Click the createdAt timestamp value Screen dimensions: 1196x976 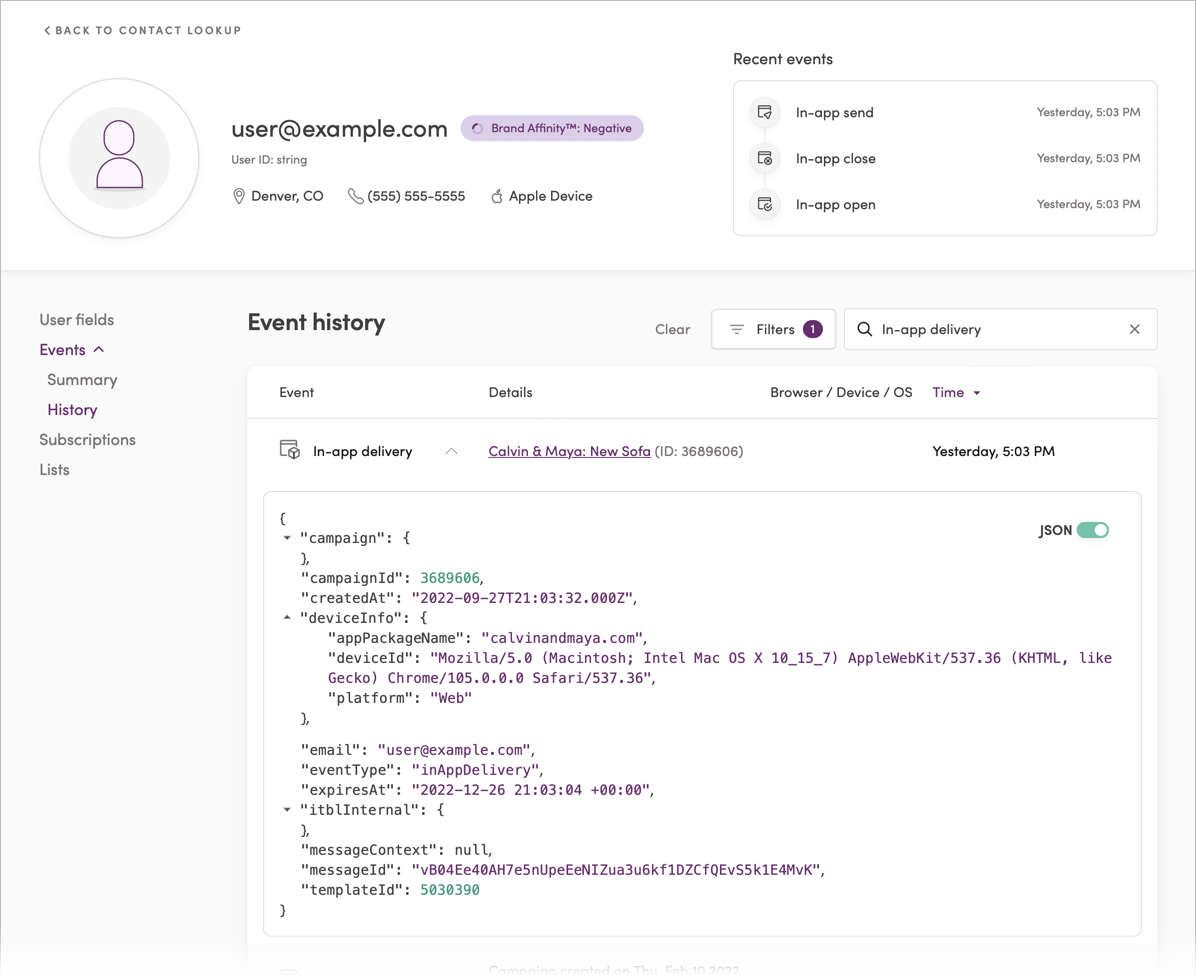click(522, 598)
